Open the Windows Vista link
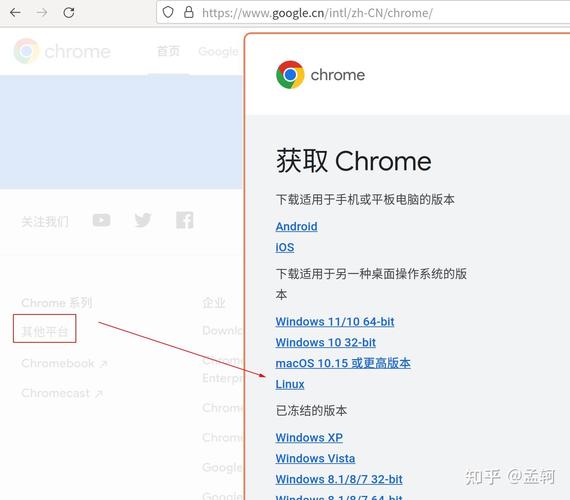Viewport: 570px width, 500px height. (315, 458)
